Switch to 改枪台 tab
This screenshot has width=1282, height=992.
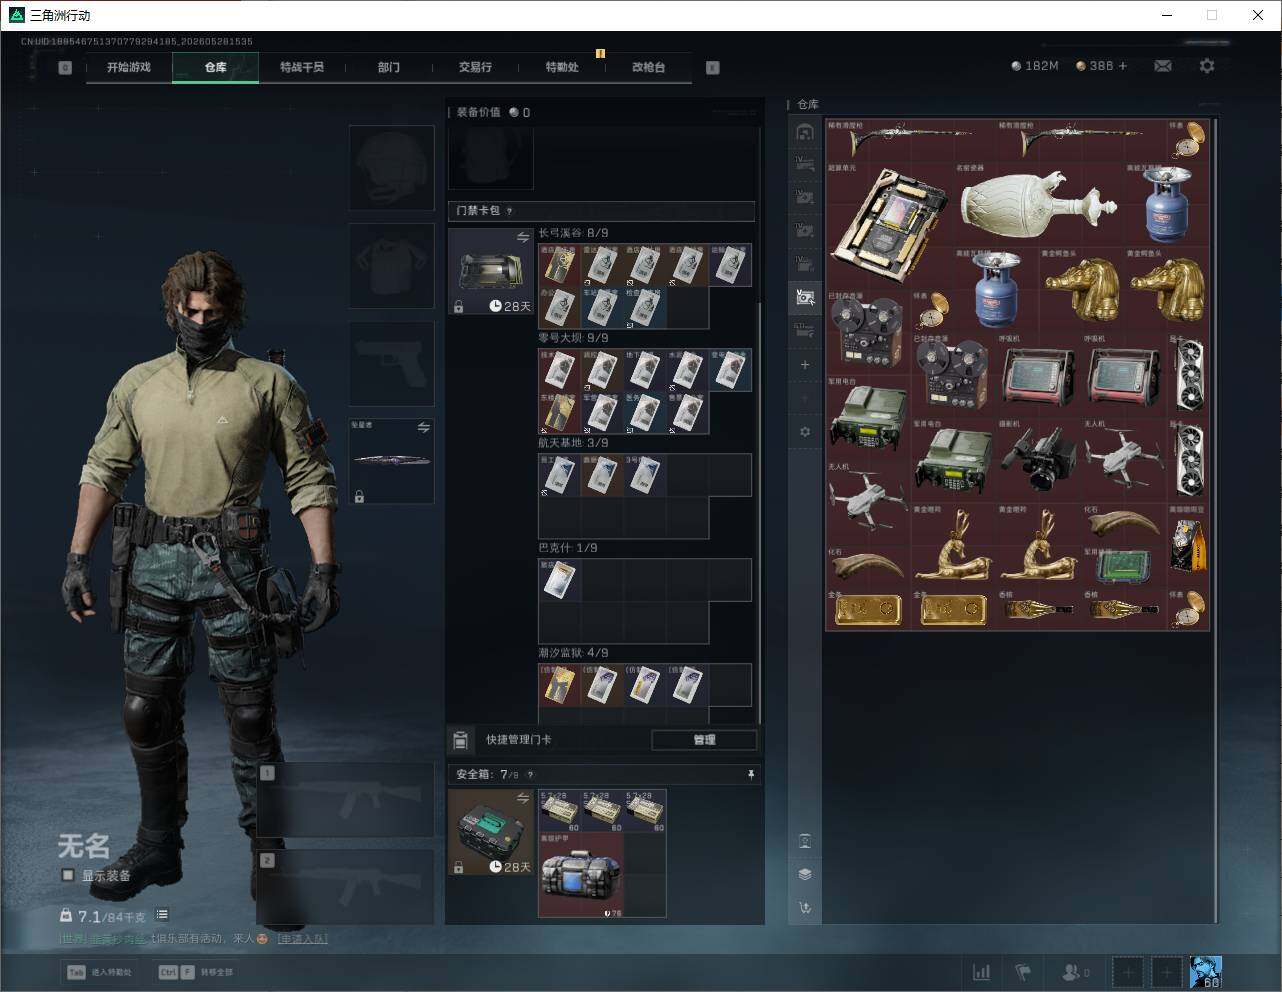(x=648, y=67)
